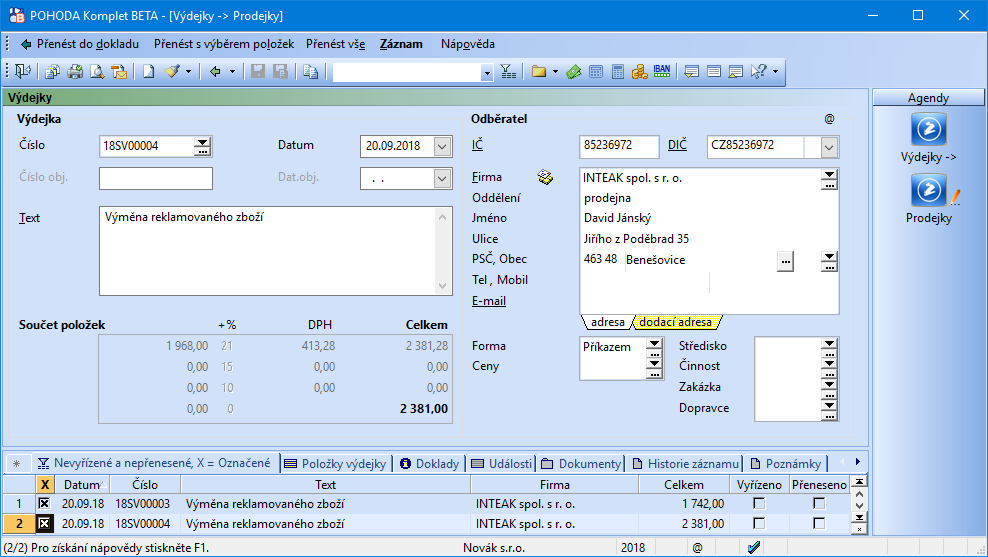Expand the Dat.obj. date dropdown
Image resolution: width=988 pixels, height=557 pixels.
point(442,178)
